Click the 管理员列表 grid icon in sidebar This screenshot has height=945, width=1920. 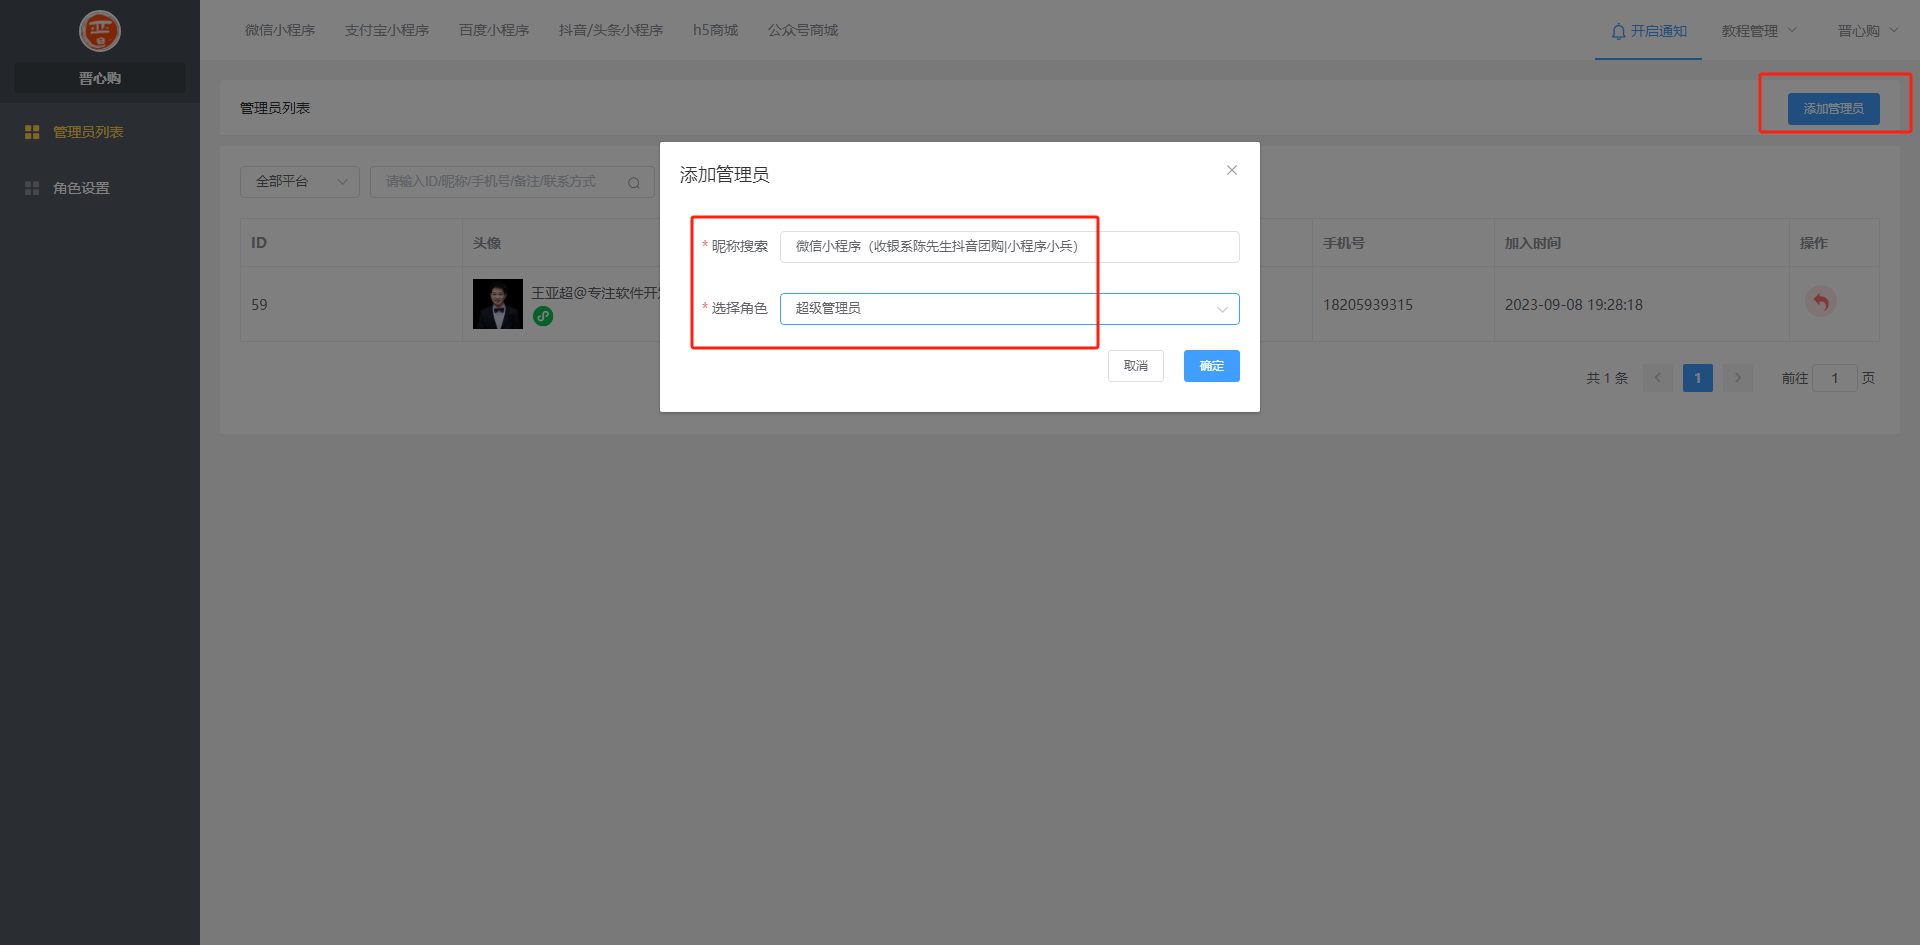(32, 132)
